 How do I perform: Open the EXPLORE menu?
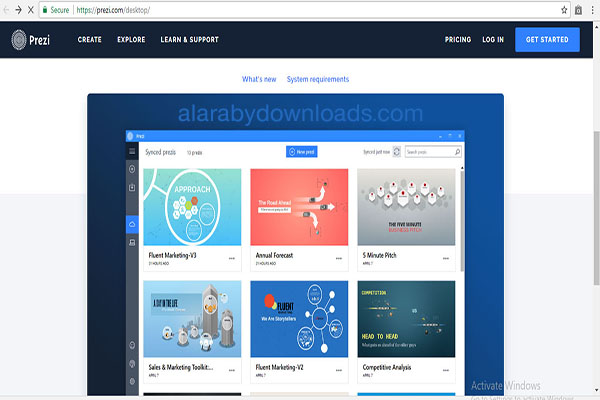[131, 40]
